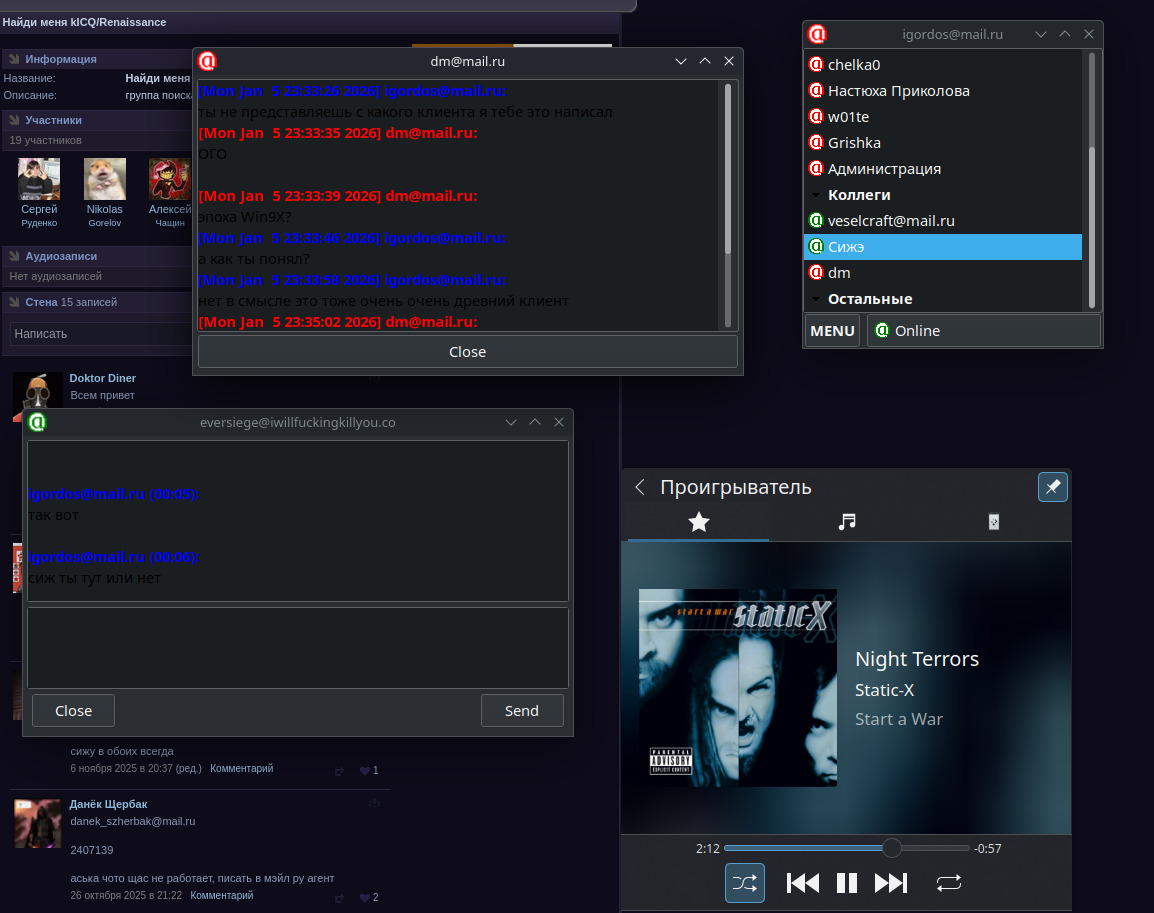This screenshot has width=1154, height=913.
Task: Collapse the Стена section
Action: tap(14, 302)
